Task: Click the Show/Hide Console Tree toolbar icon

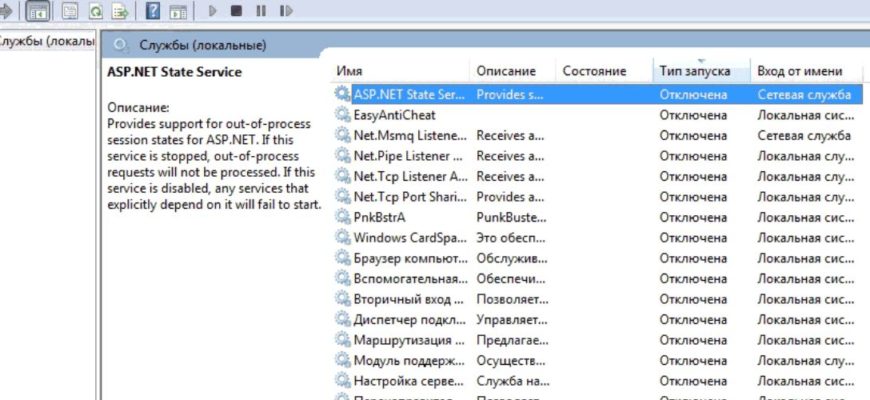Action: 39,11
